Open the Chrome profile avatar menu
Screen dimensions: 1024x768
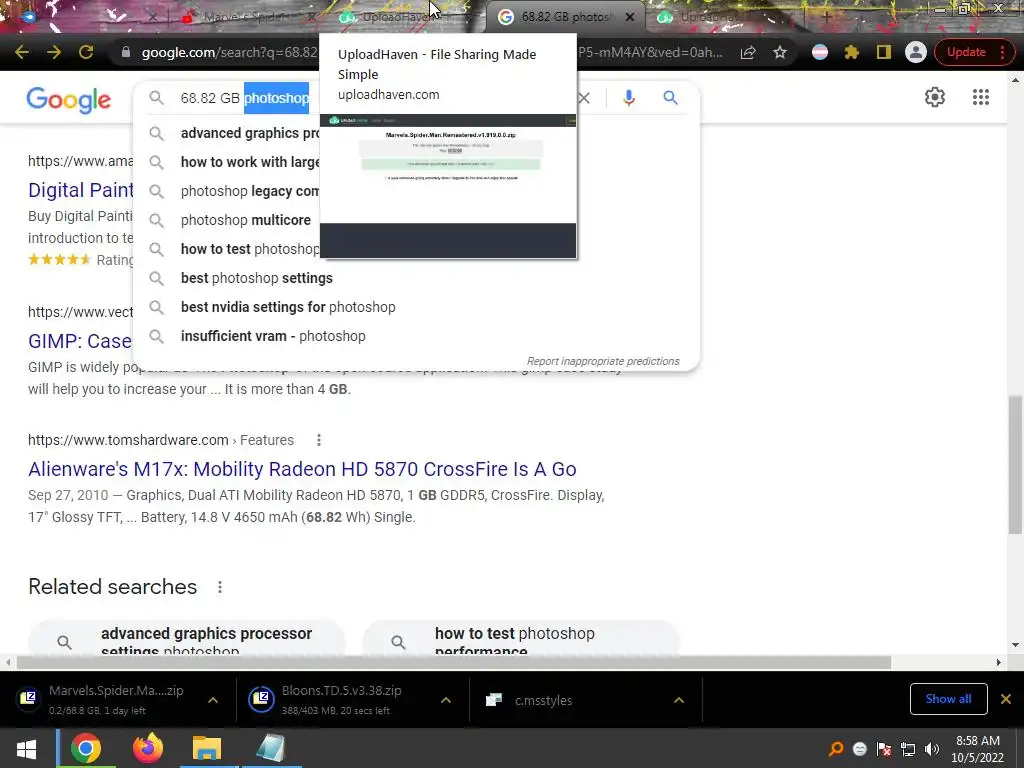pyautogui.click(x=916, y=52)
